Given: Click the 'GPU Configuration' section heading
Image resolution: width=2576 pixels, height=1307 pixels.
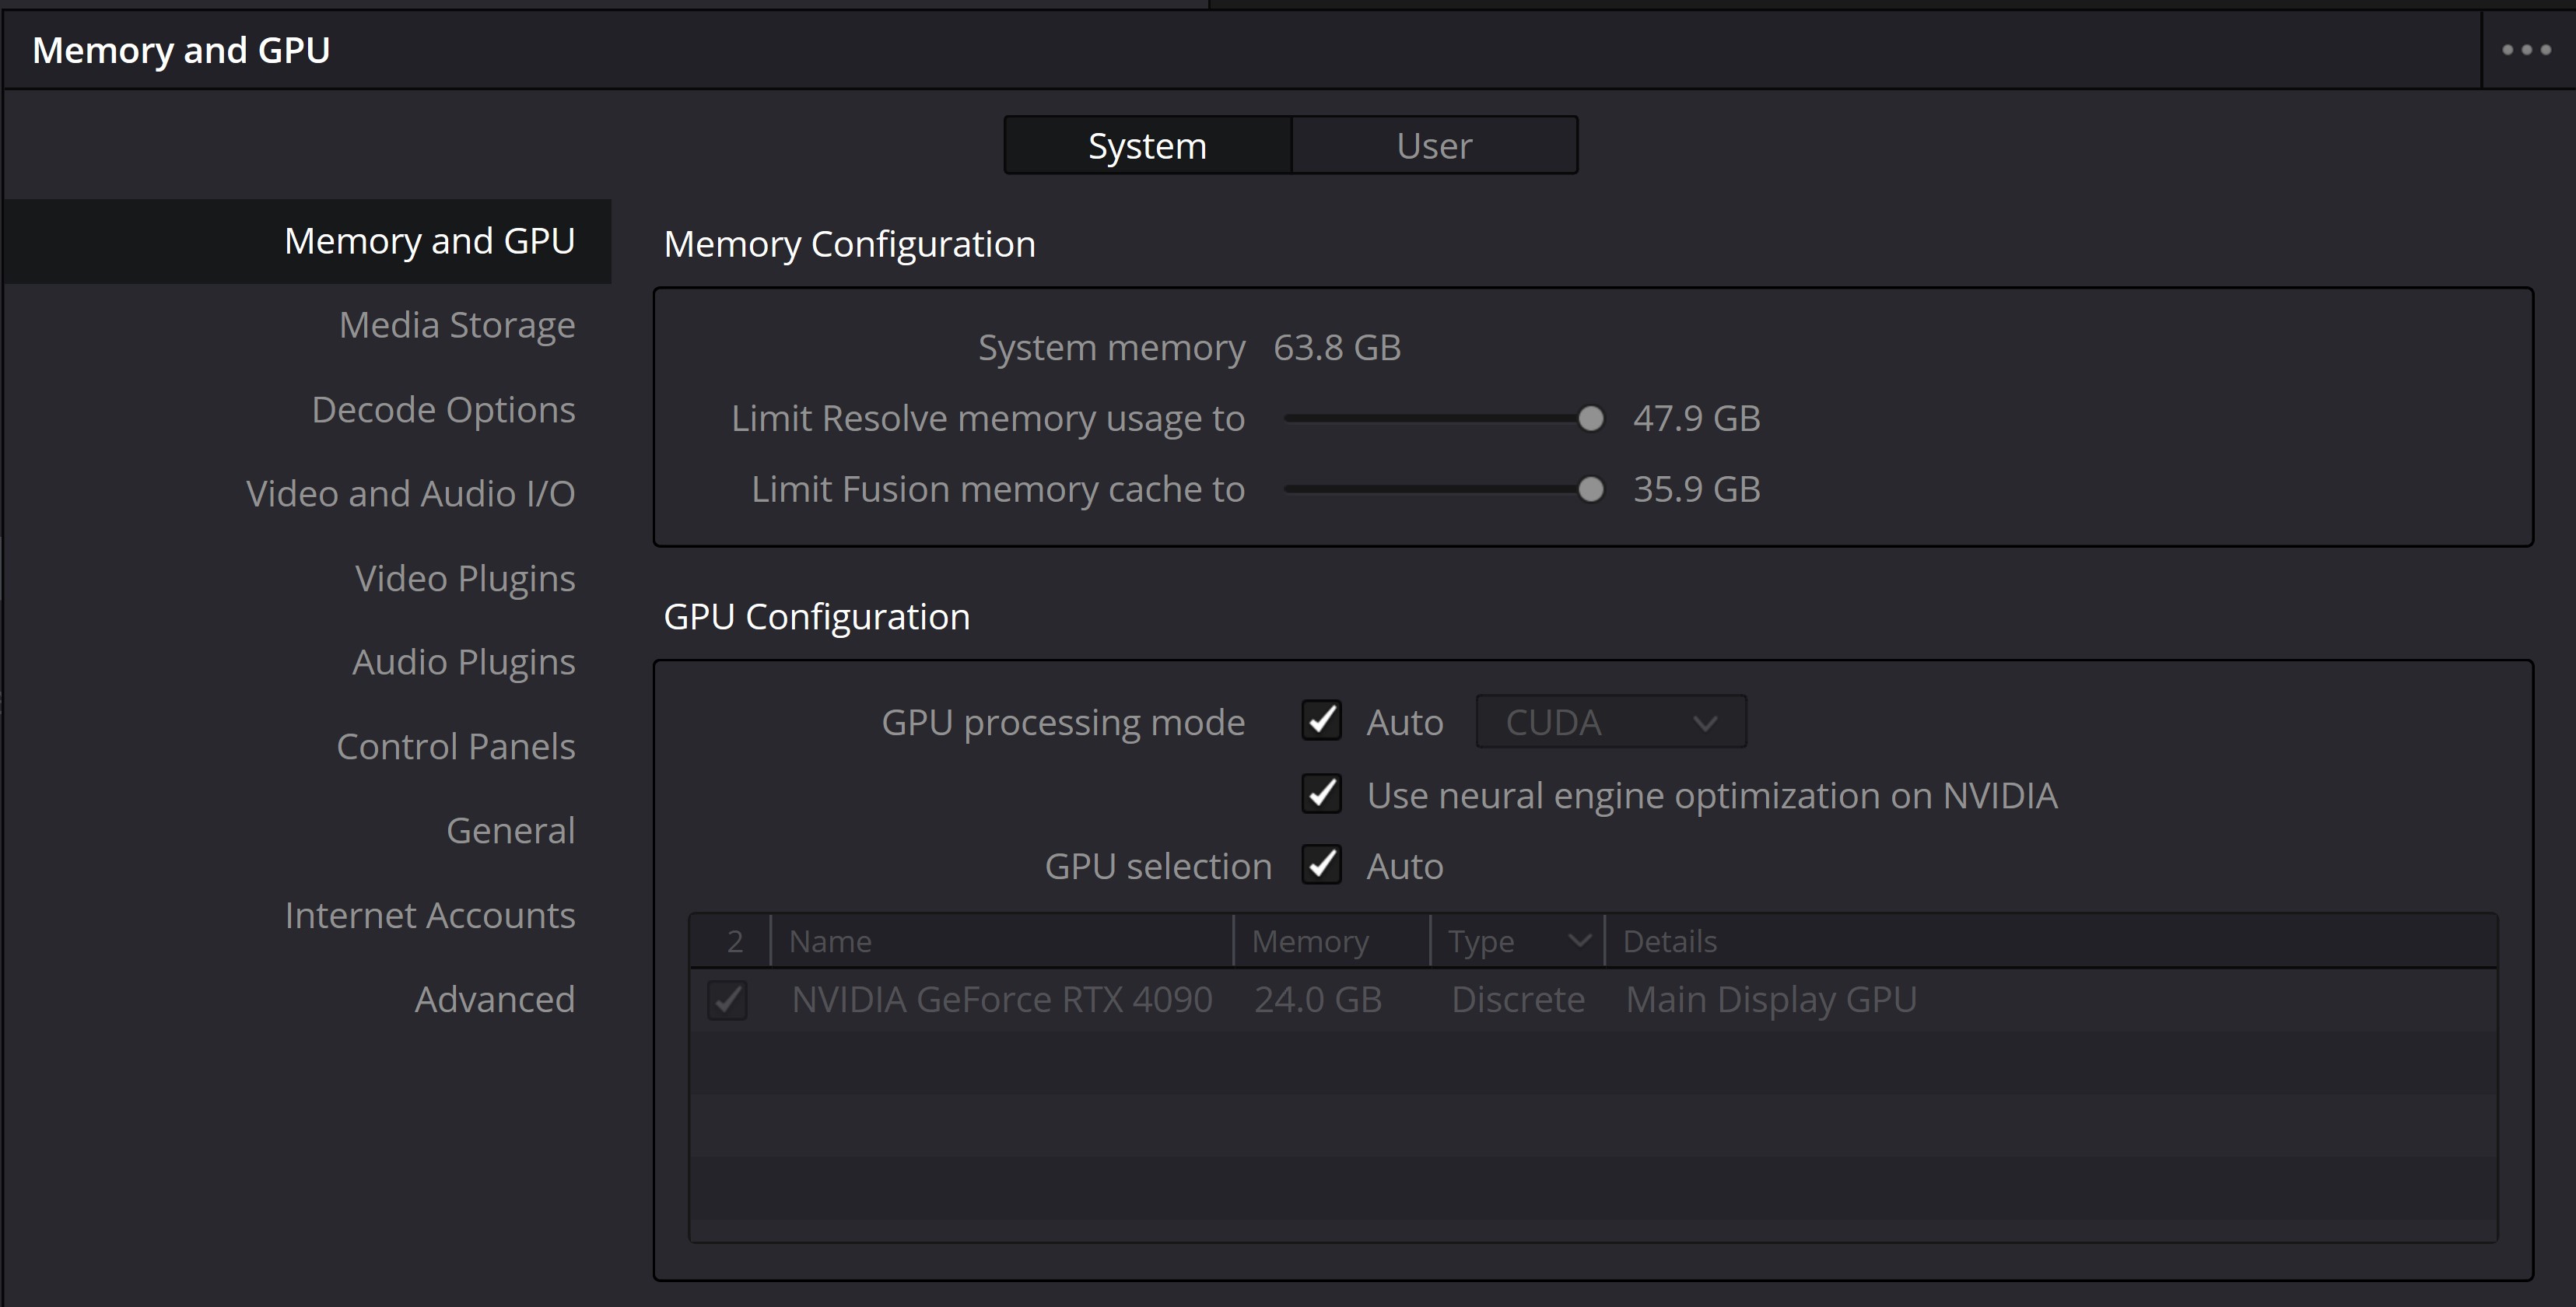Looking at the screenshot, I should coord(817,618).
